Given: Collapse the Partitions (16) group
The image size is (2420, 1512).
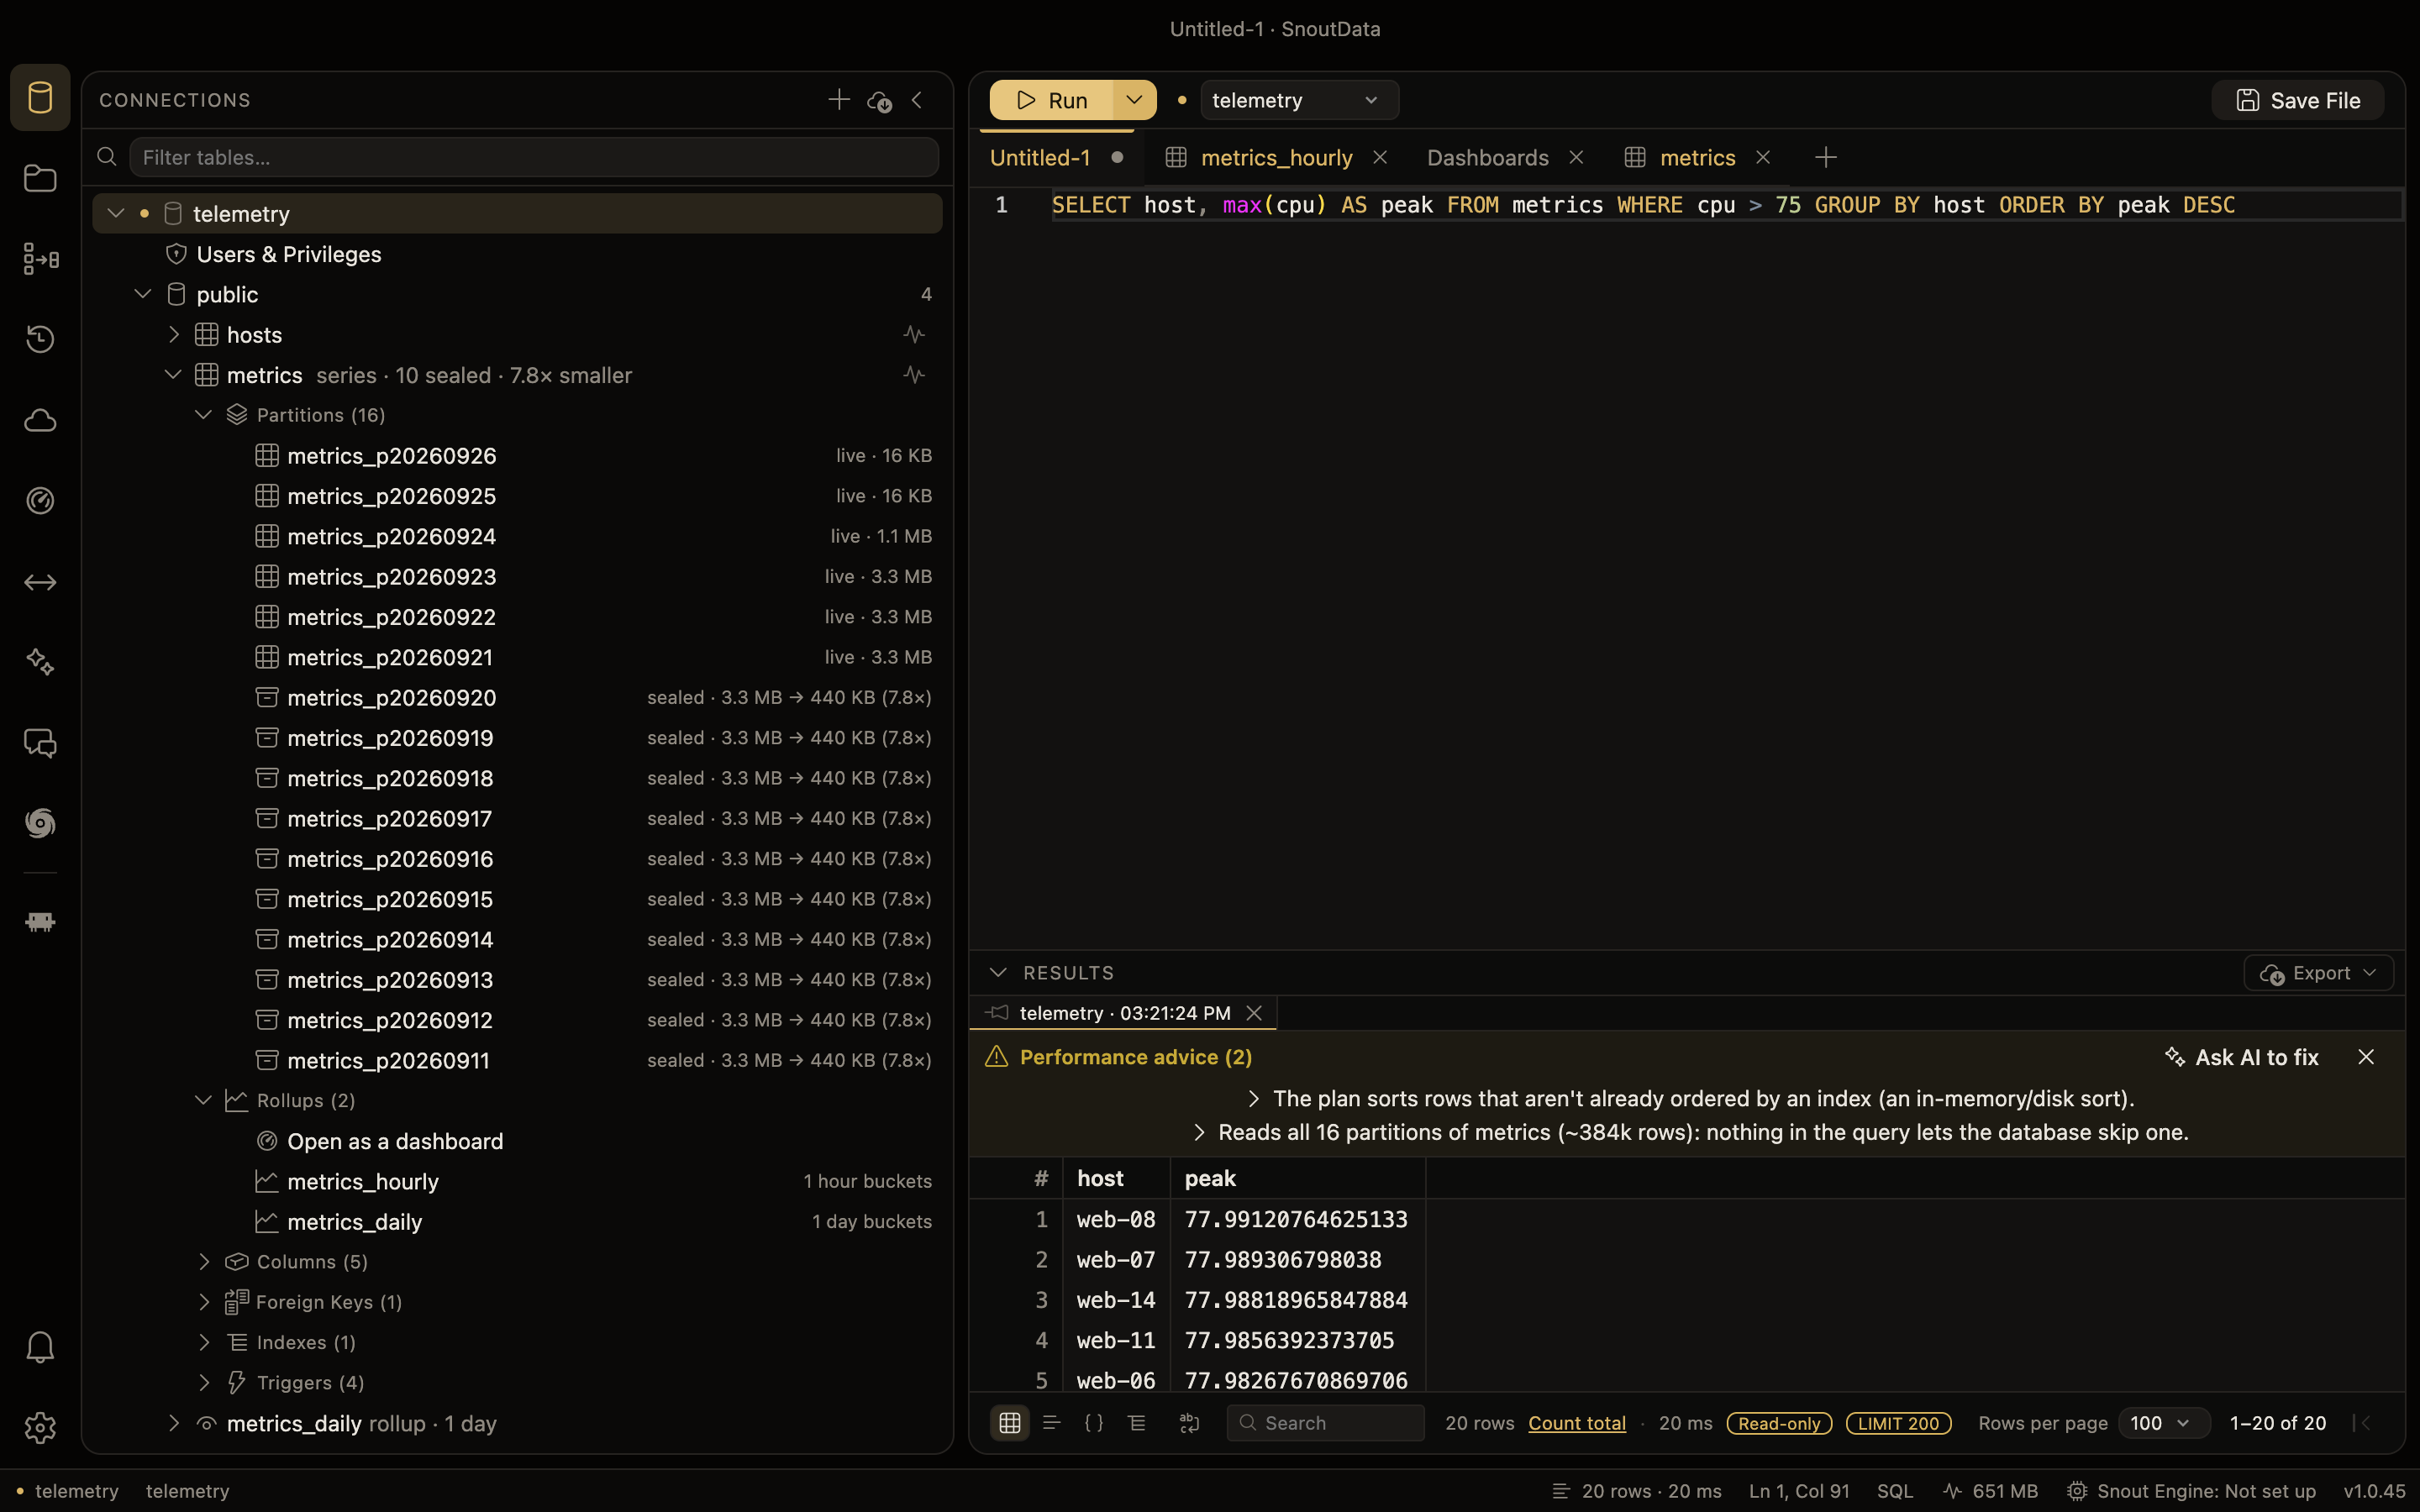Looking at the screenshot, I should tap(204, 414).
